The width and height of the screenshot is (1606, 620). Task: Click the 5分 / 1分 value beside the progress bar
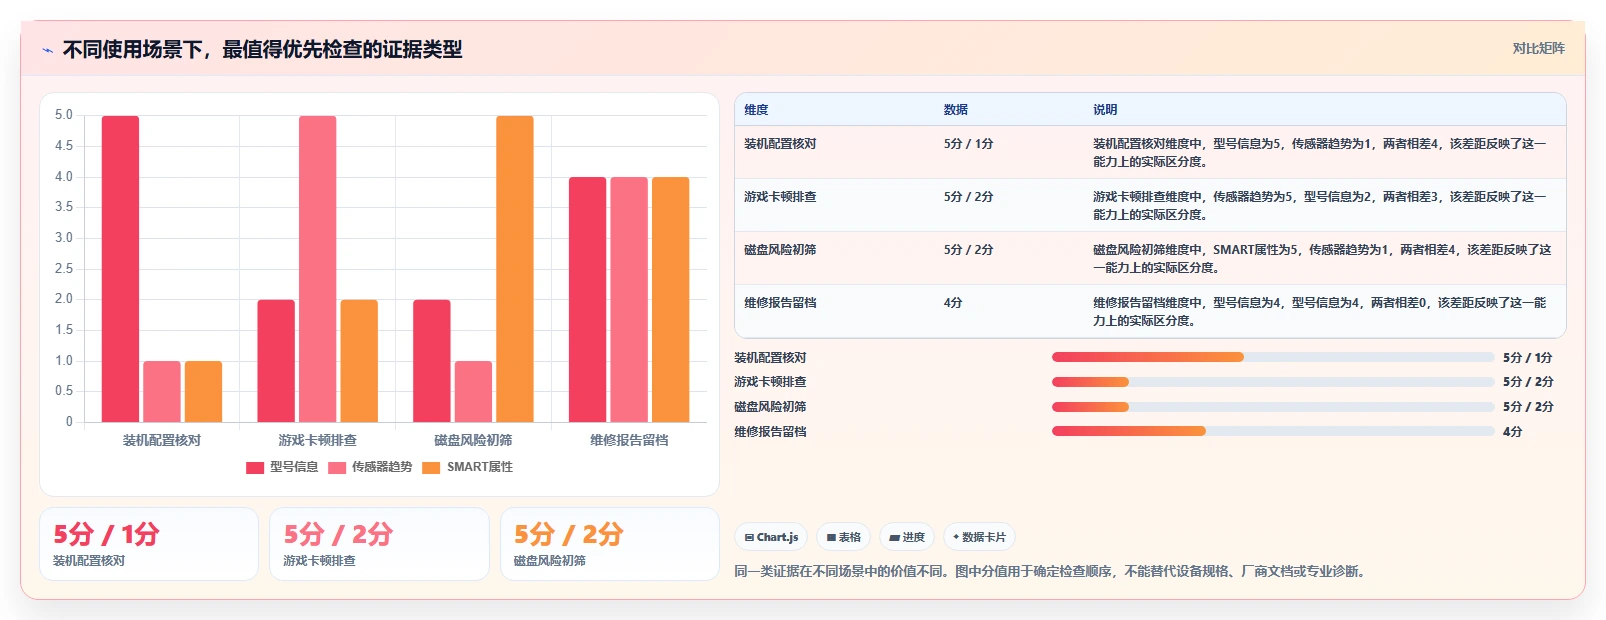pos(1528,358)
